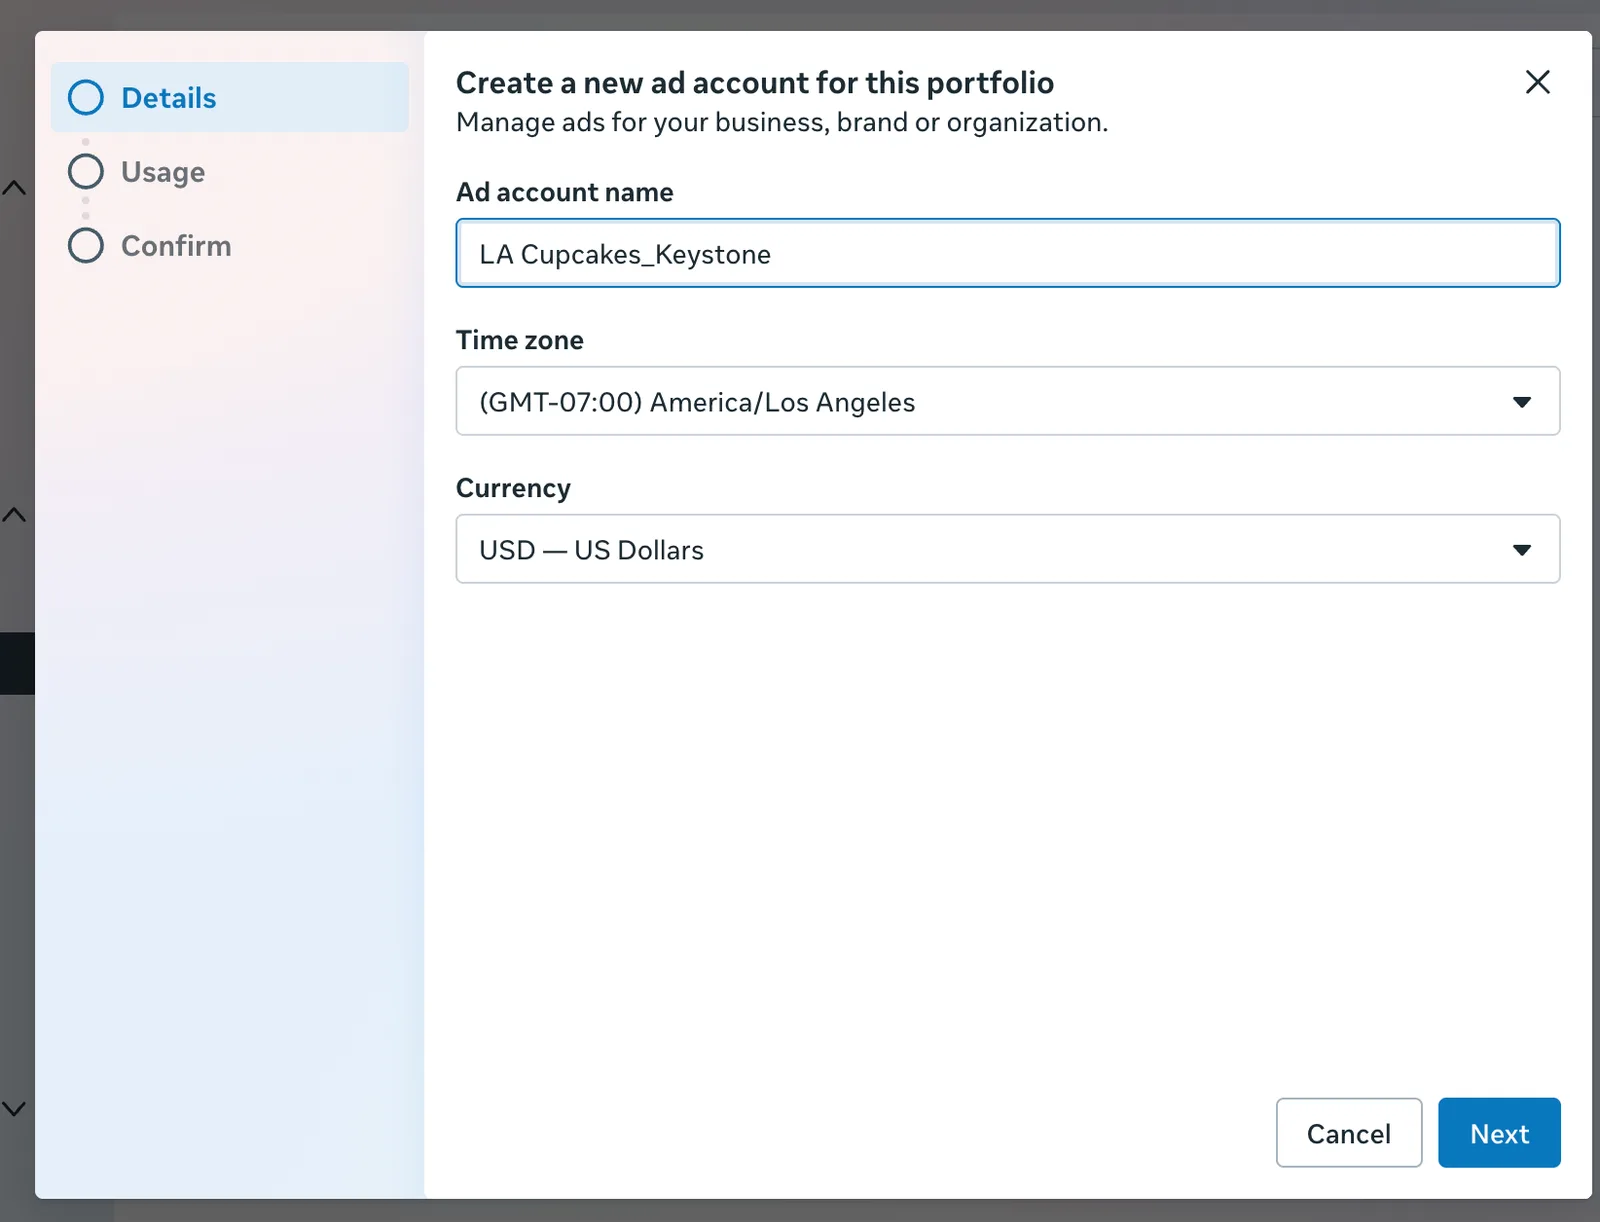Open the Currency dropdown
The width and height of the screenshot is (1600, 1222).
click(x=1008, y=549)
